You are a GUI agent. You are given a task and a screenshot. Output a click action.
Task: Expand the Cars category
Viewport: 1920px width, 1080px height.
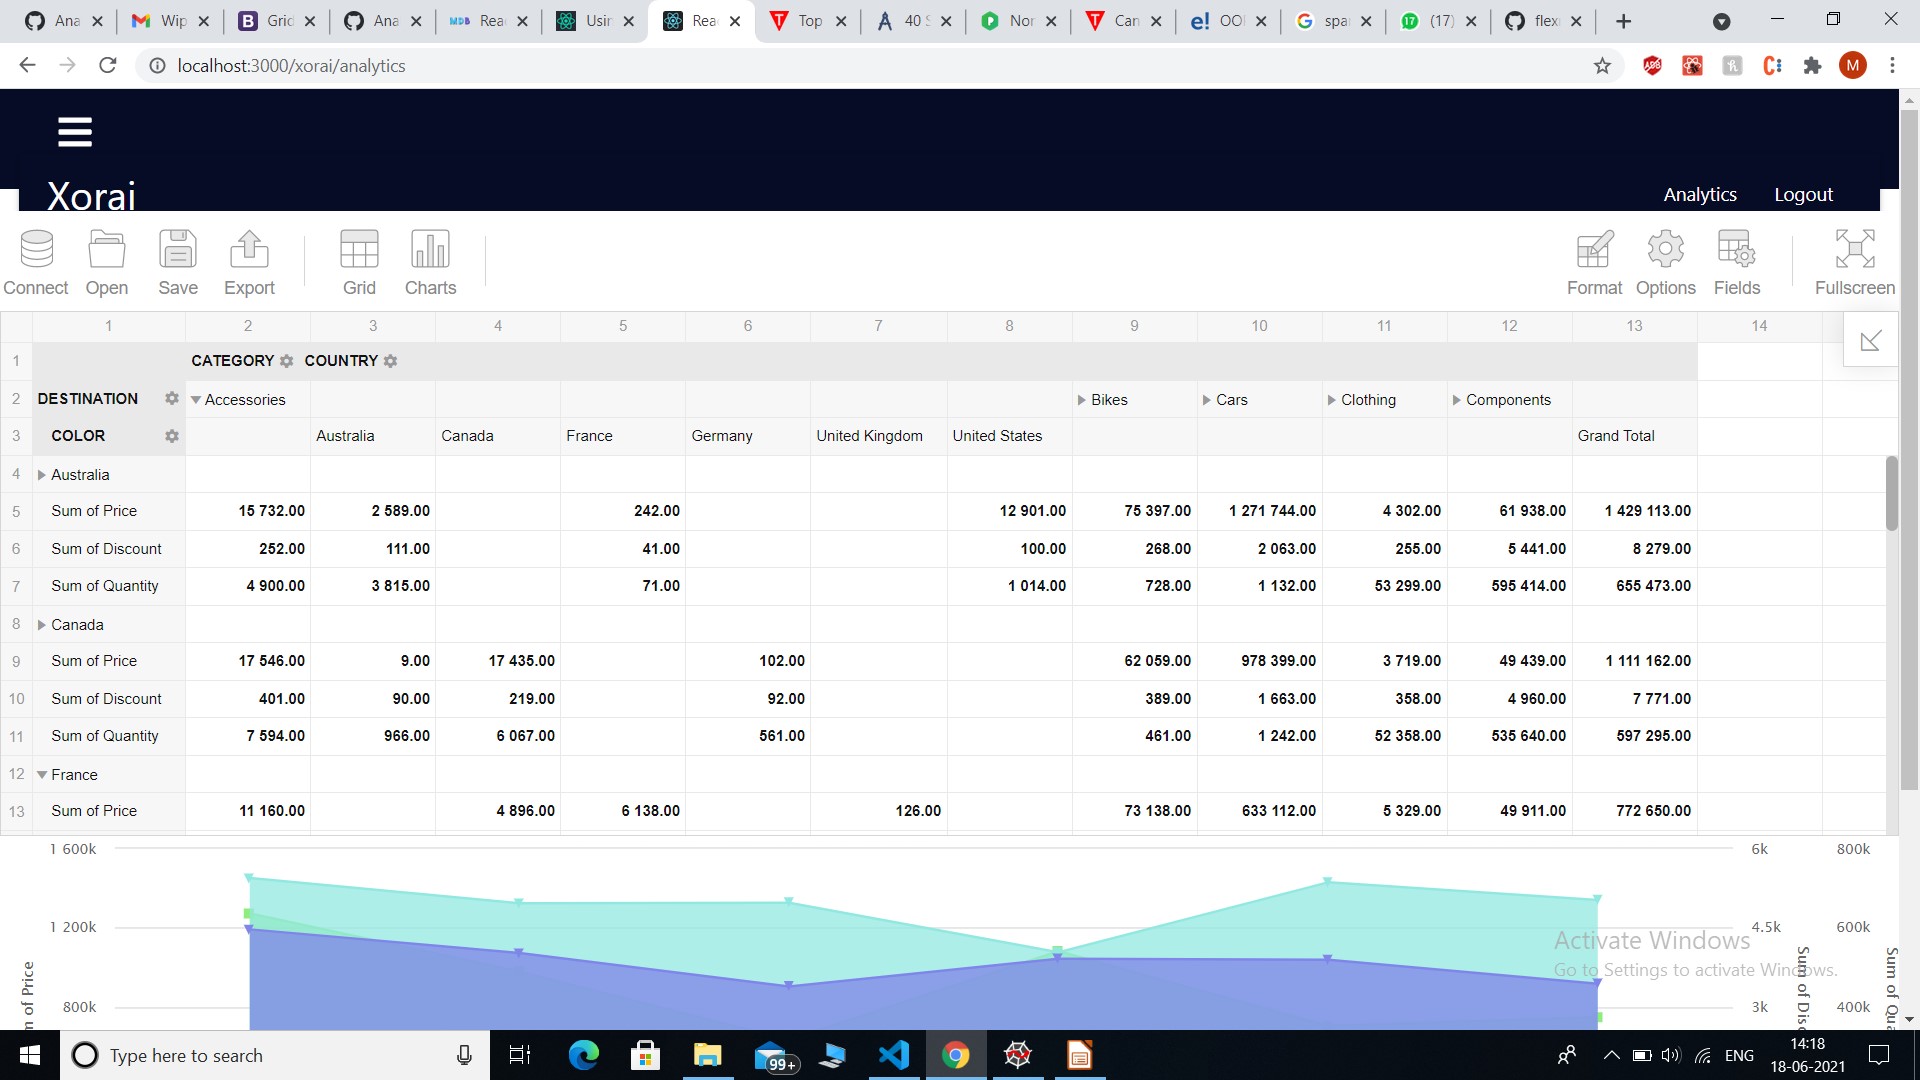click(x=1206, y=399)
